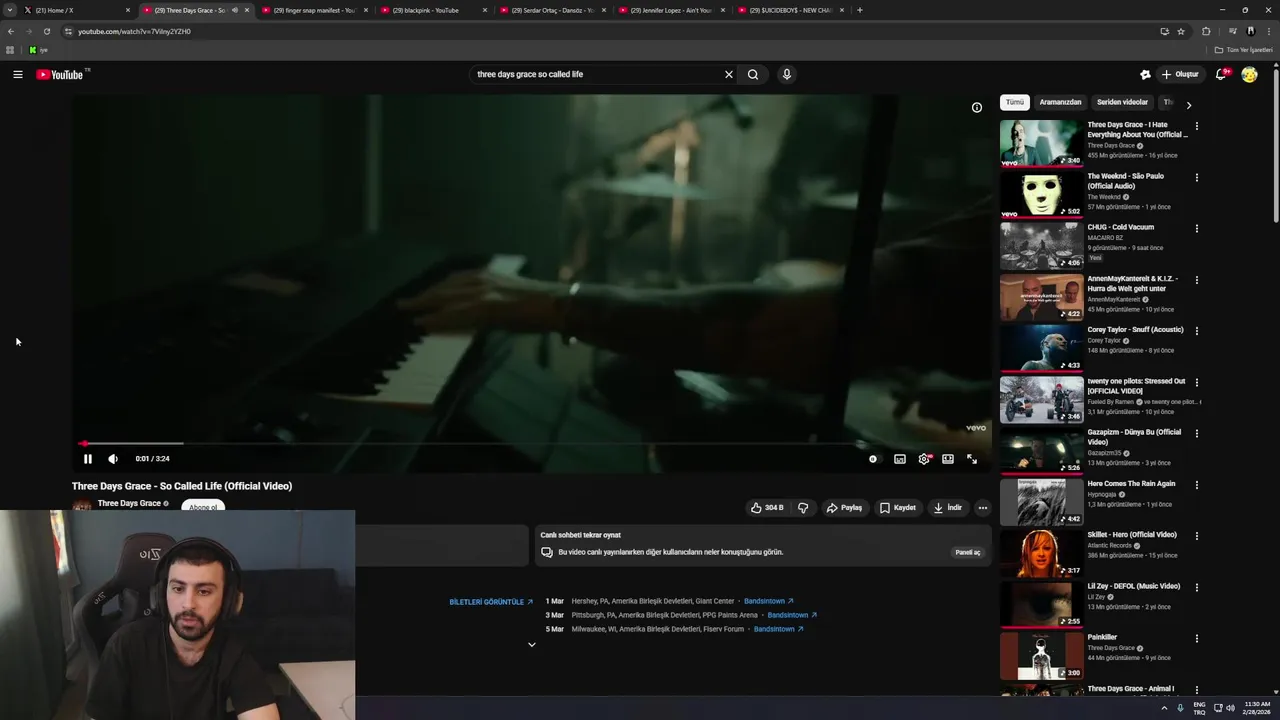Open options for The Weeknd São Paulo
Image resolution: width=1280 pixels, height=720 pixels.
[x=1196, y=177]
